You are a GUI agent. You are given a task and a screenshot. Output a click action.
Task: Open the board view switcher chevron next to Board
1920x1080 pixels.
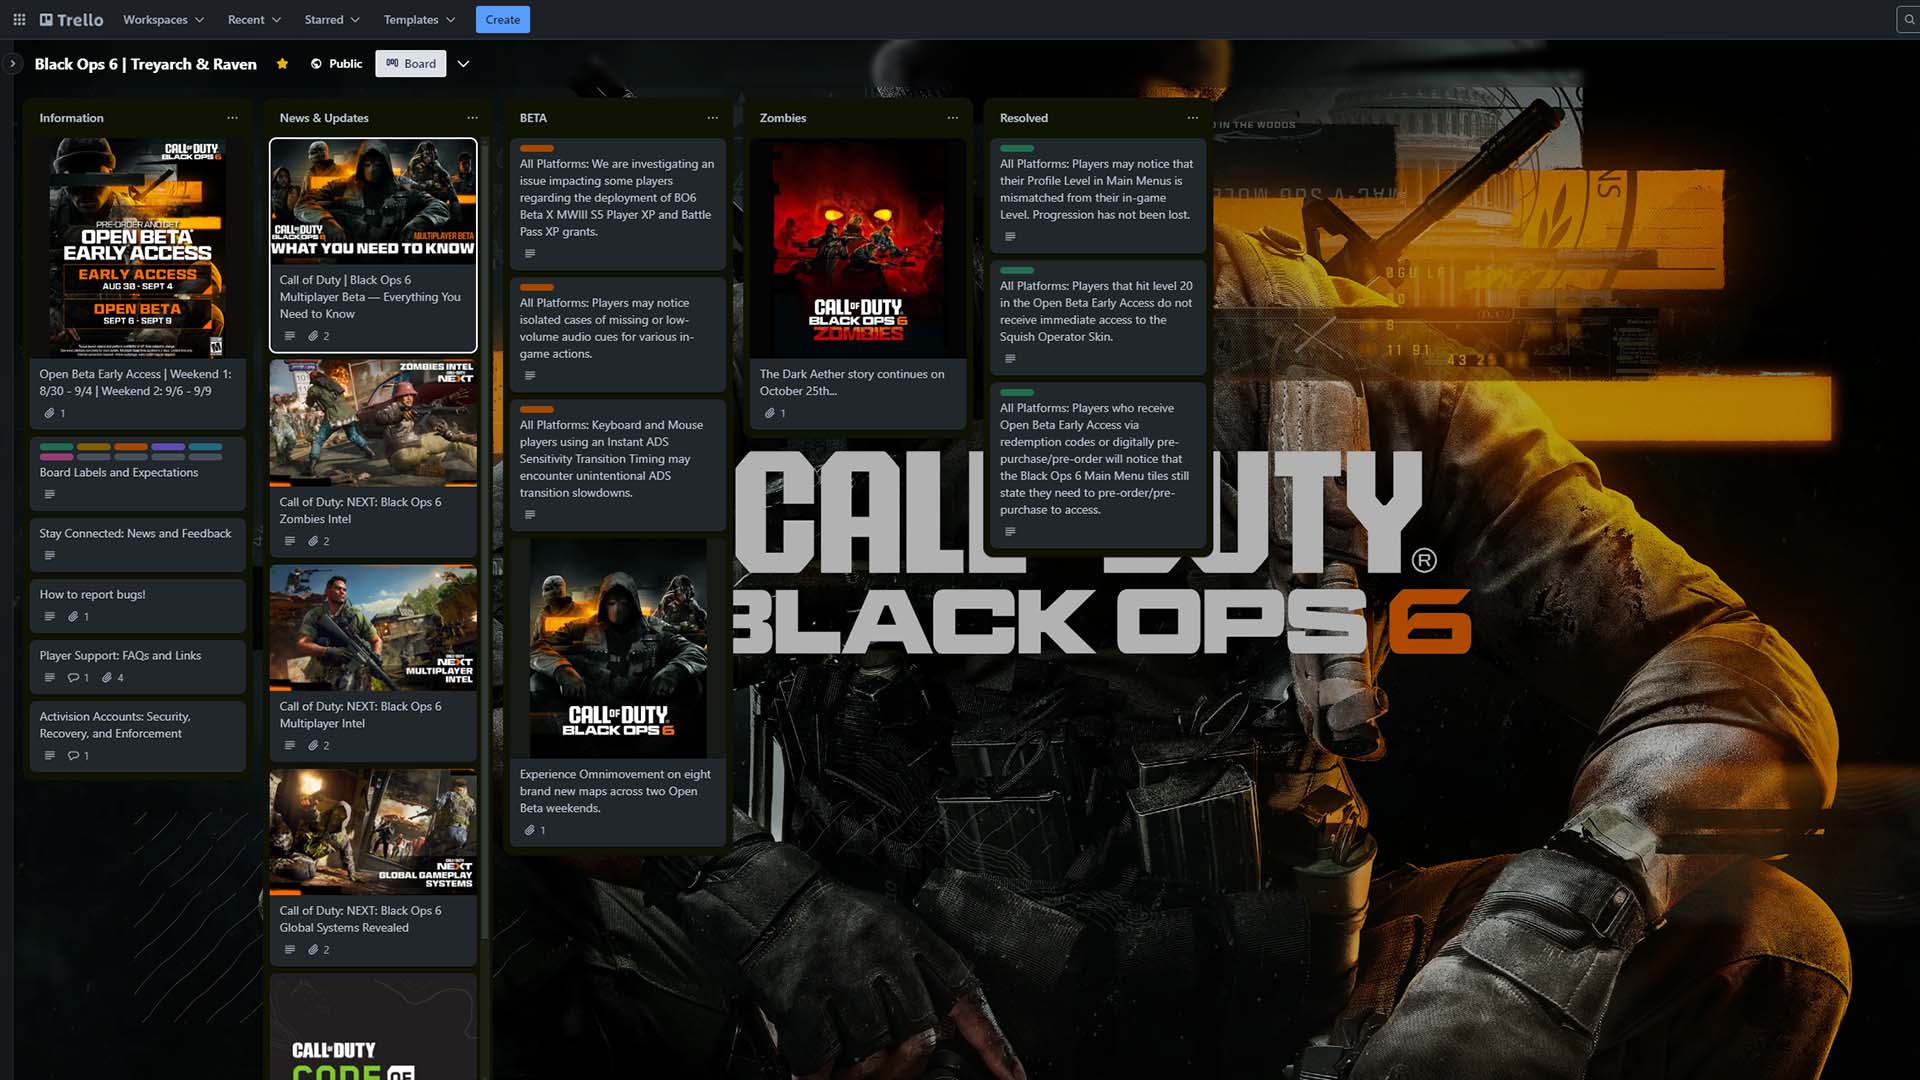tap(463, 63)
